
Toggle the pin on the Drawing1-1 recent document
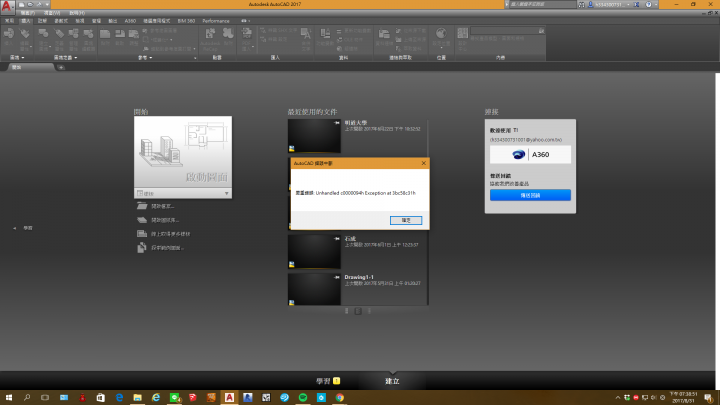tap(337, 277)
